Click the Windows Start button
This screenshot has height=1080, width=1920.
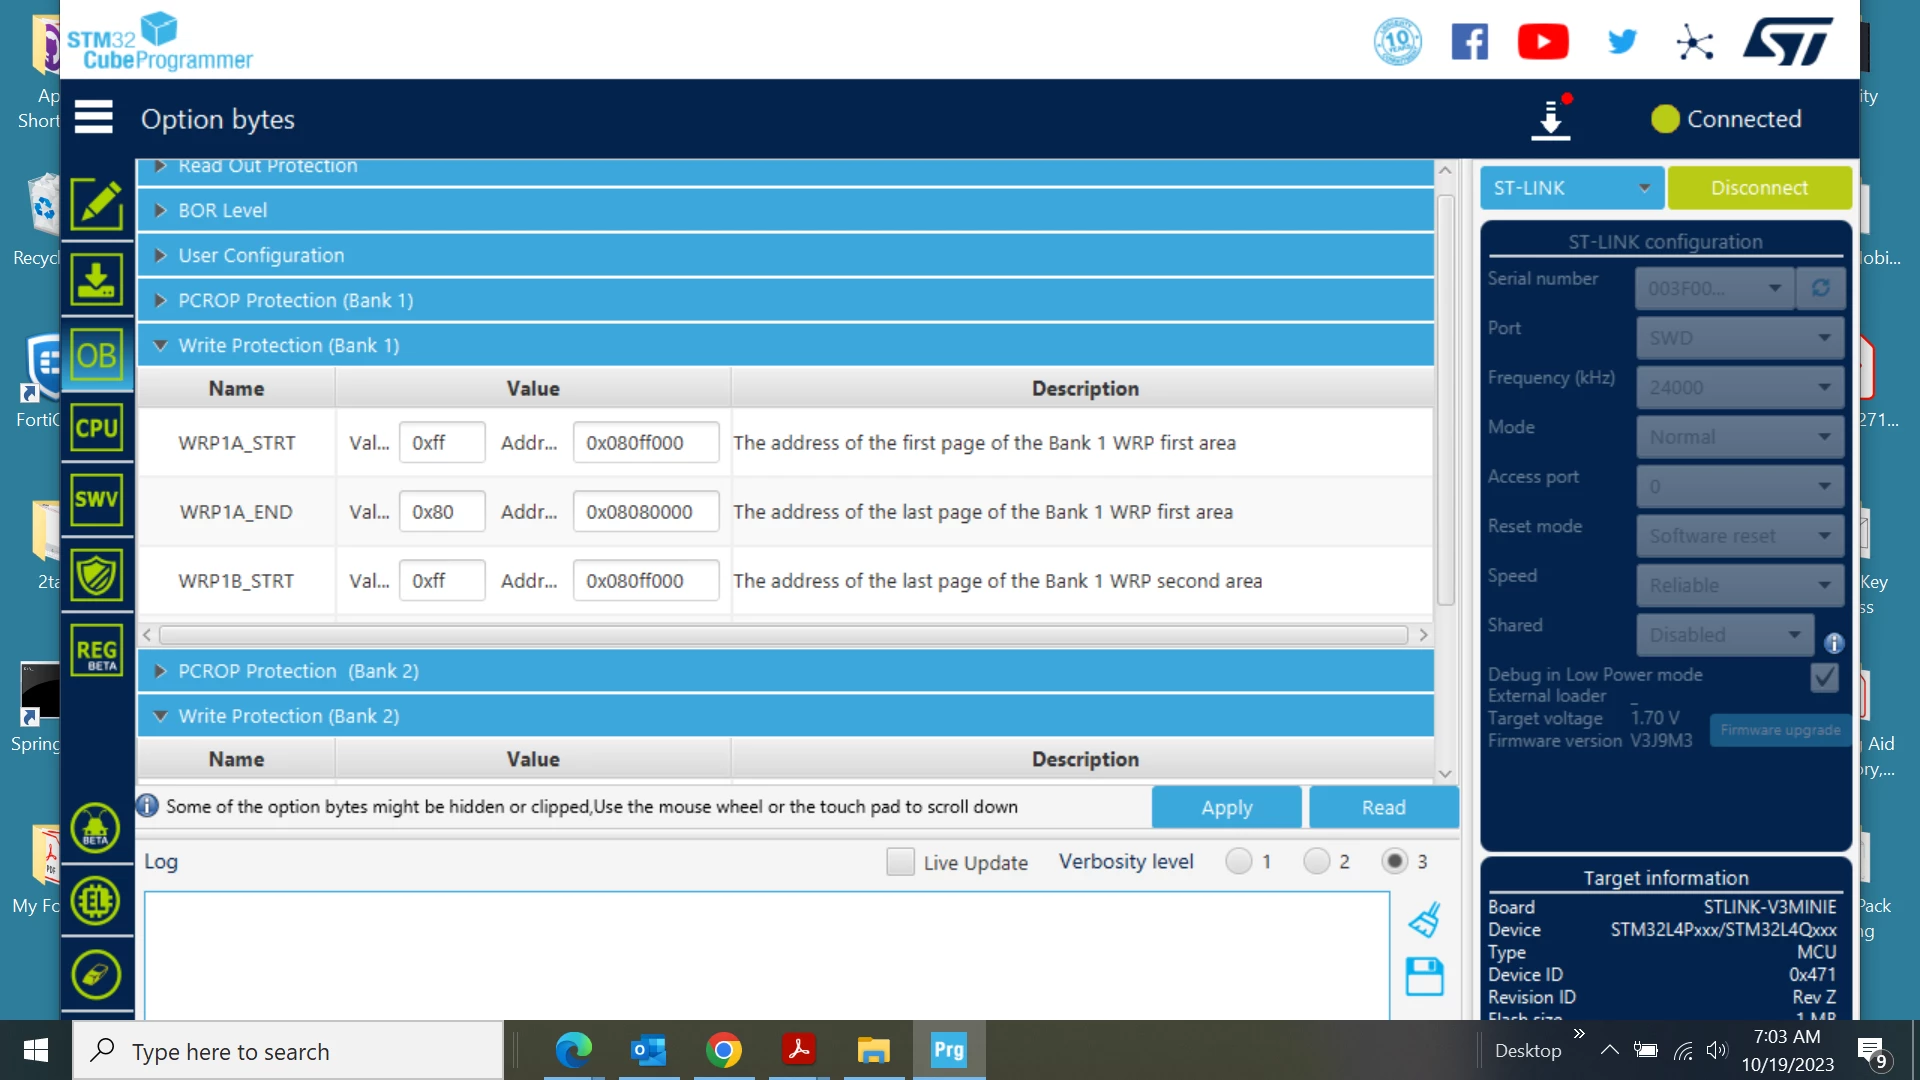36,1050
